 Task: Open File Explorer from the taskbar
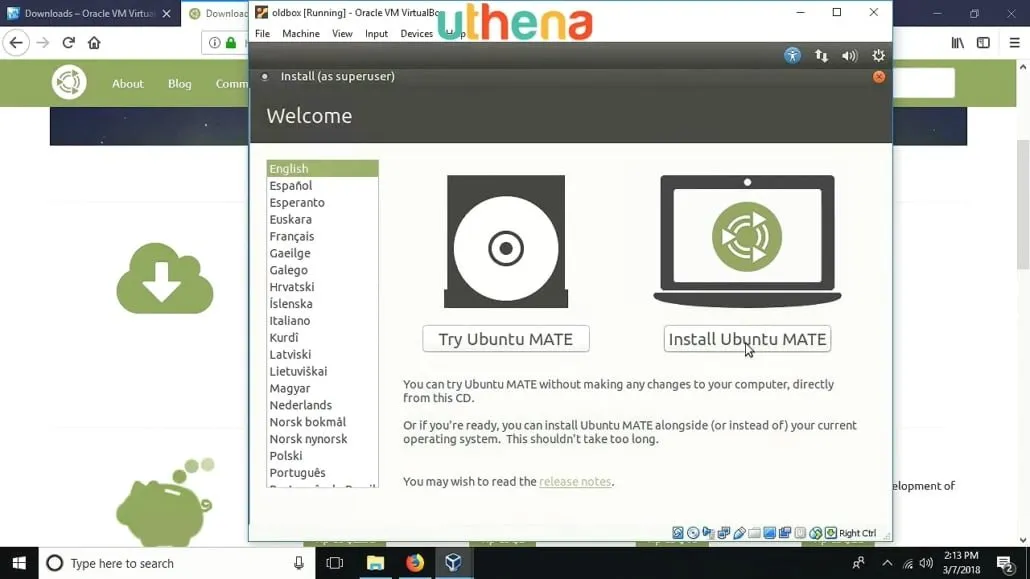click(375, 563)
